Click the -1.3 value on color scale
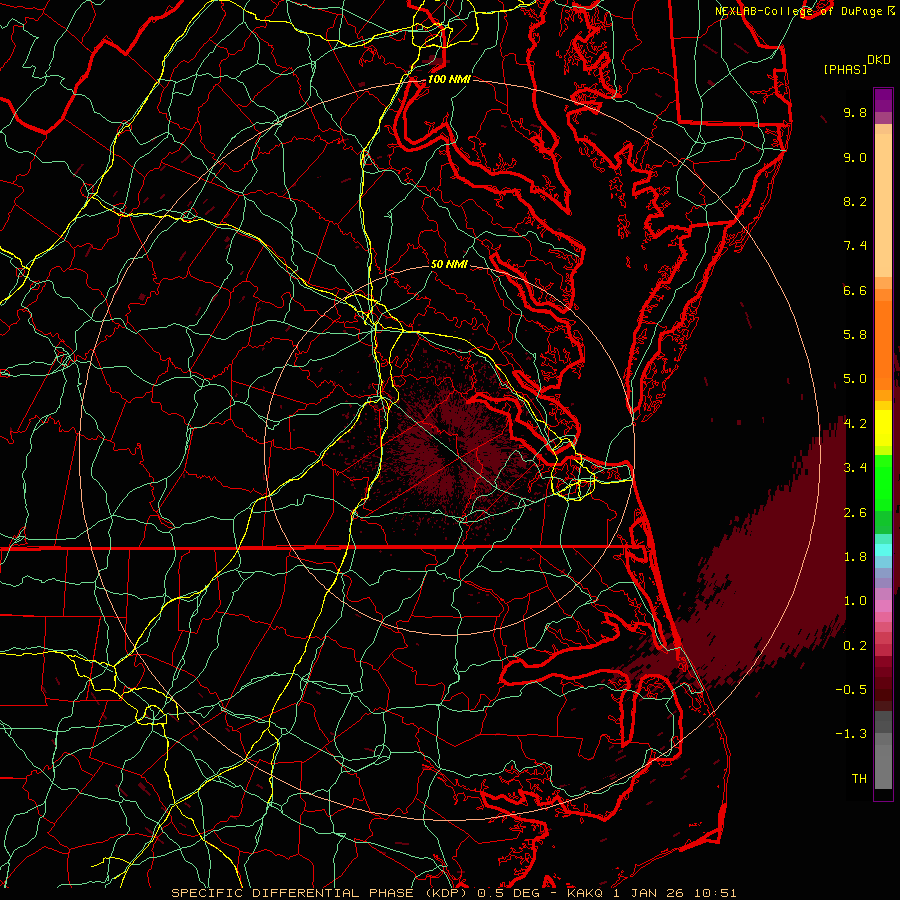The height and width of the screenshot is (900, 900). coord(851,734)
